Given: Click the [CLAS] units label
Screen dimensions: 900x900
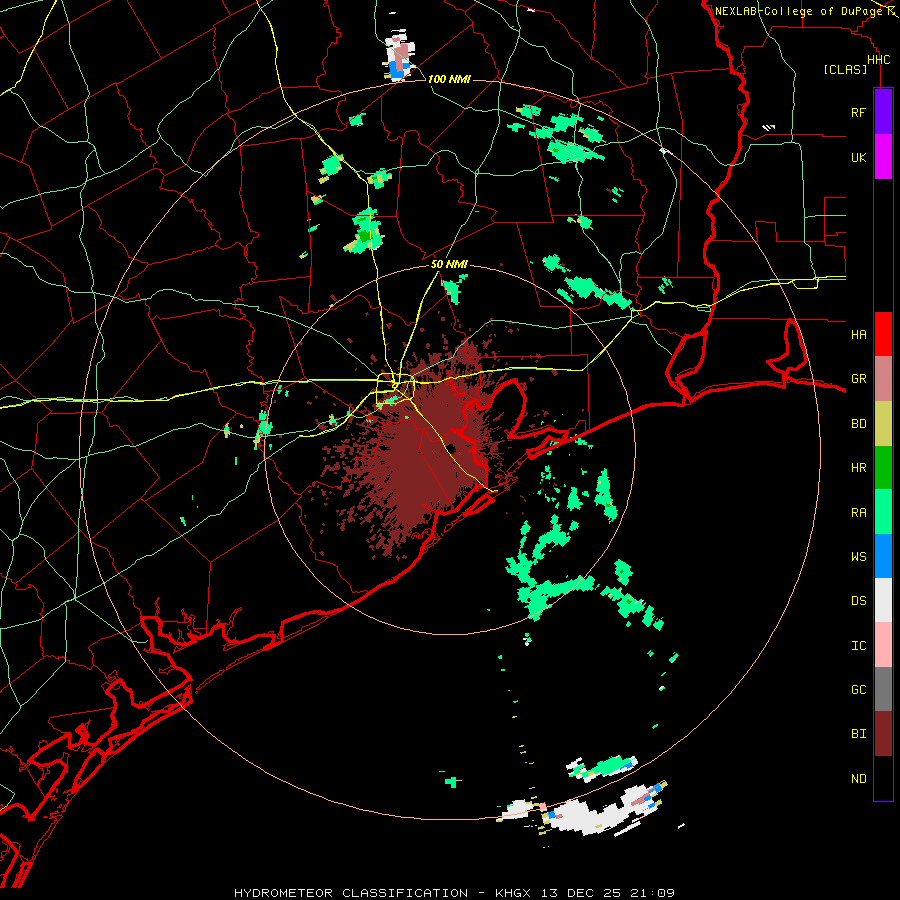Looking at the screenshot, I should pos(845,70).
